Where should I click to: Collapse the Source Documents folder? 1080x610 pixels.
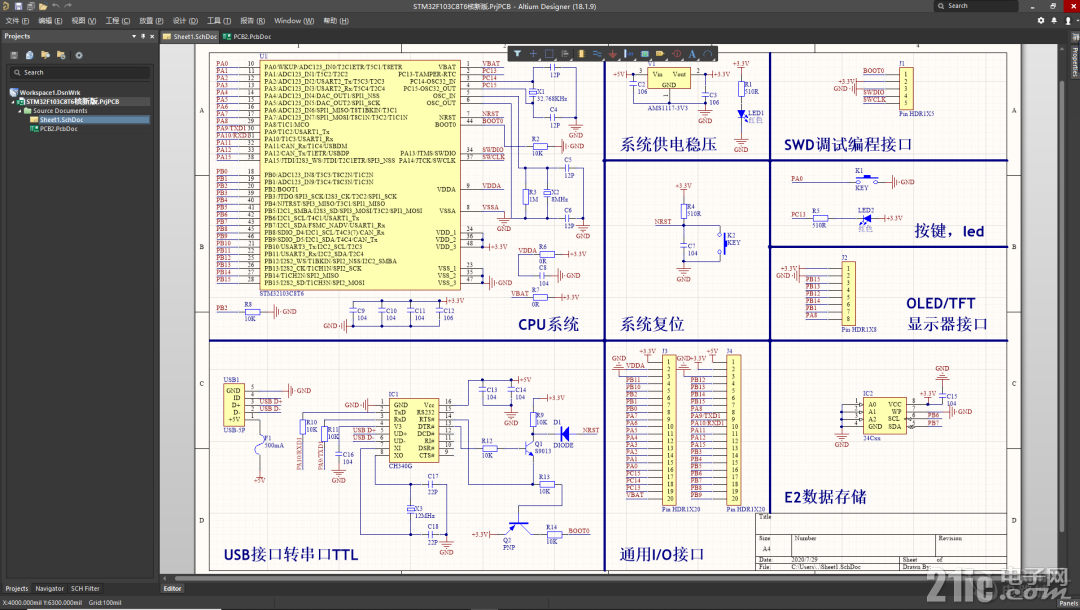(x=19, y=111)
